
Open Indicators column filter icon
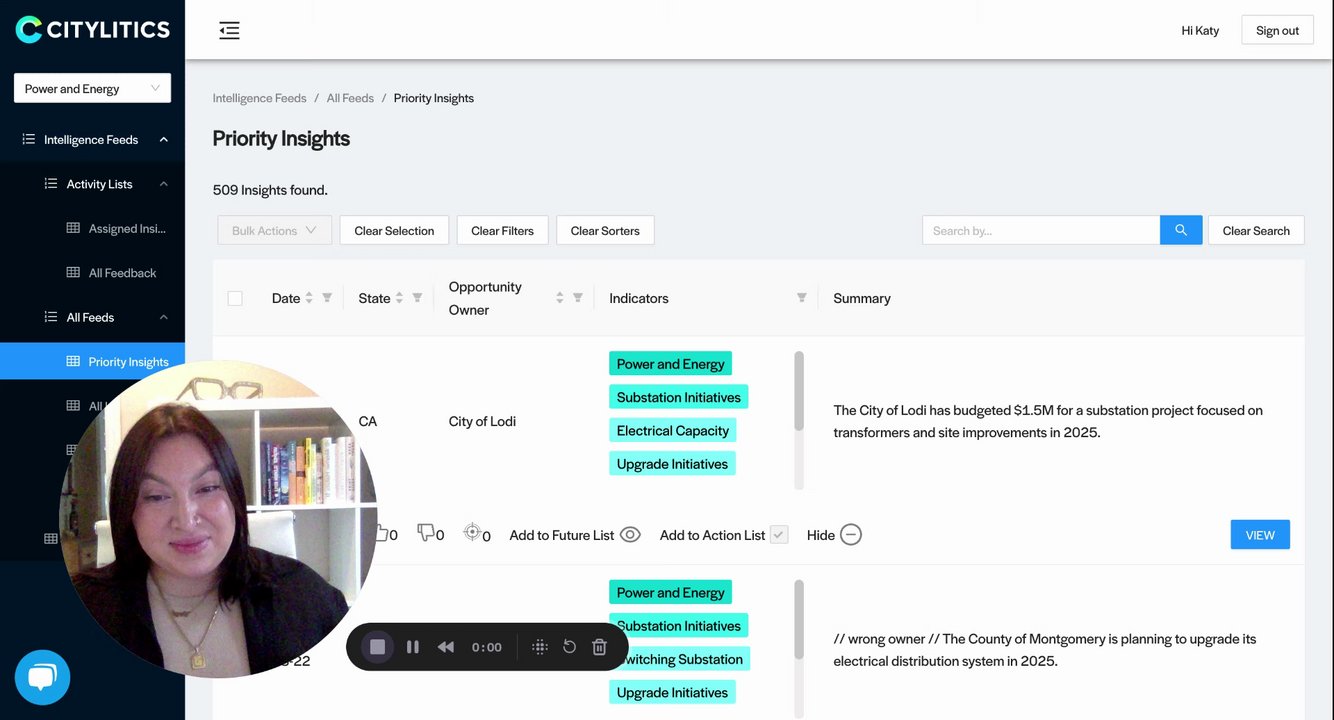[801, 298]
